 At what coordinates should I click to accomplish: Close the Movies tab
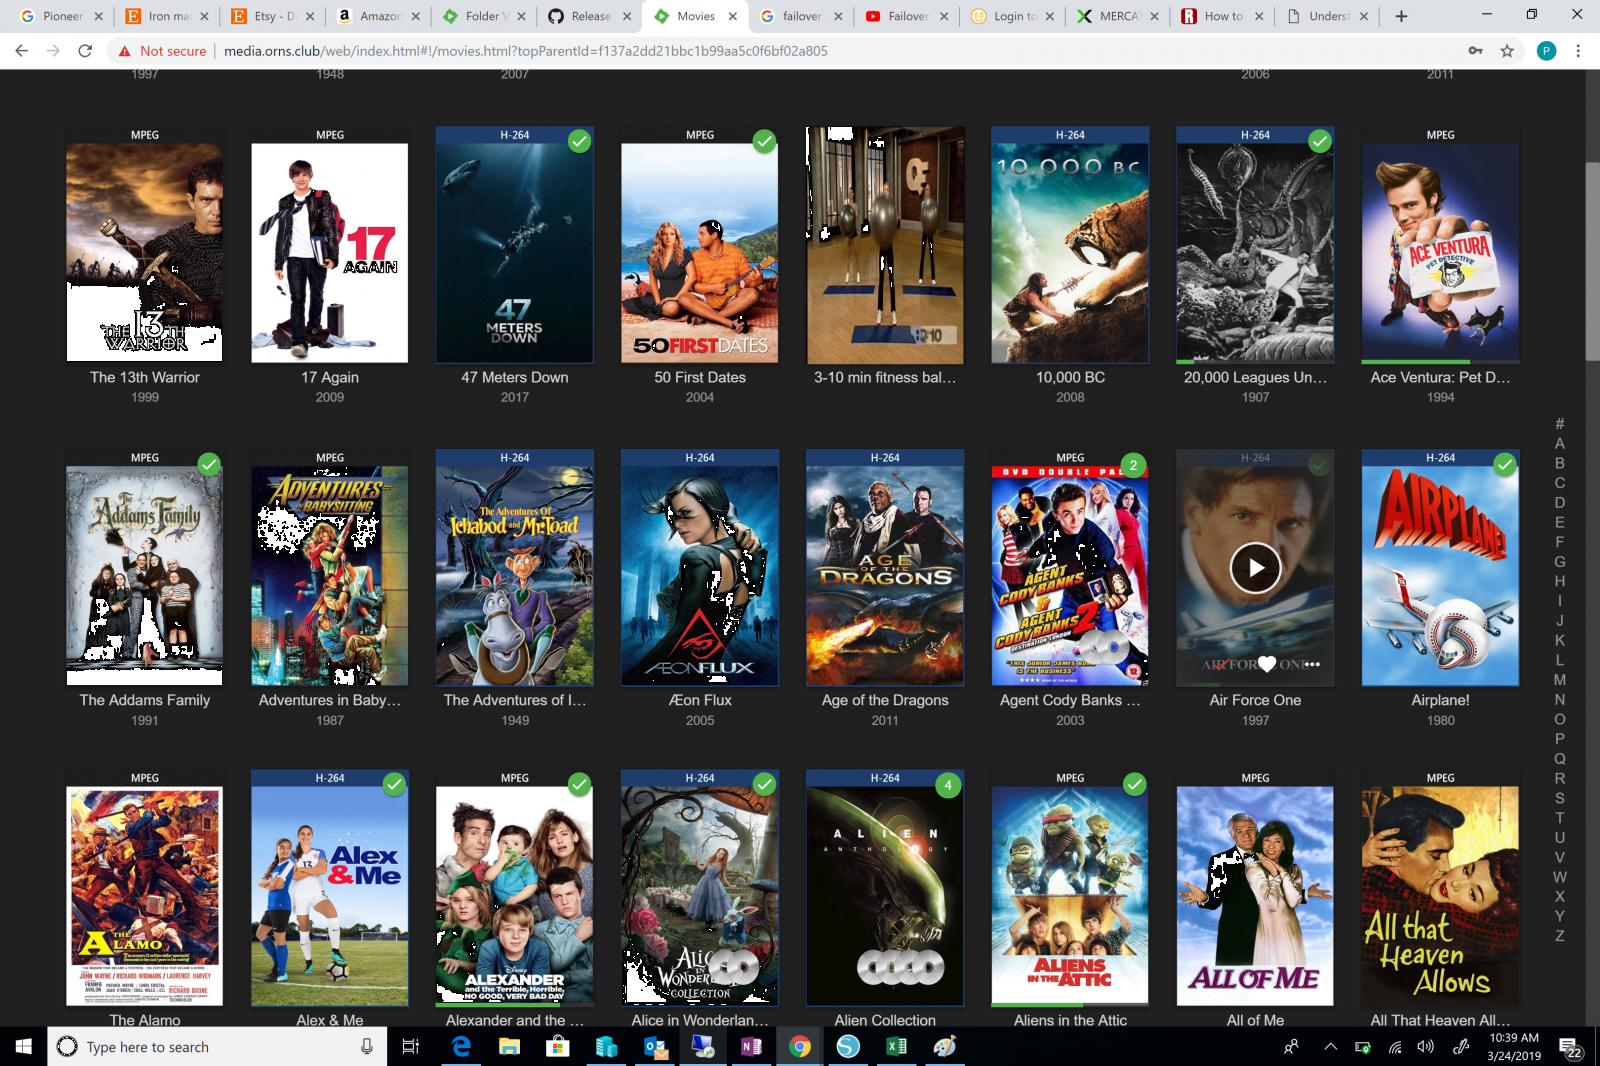point(733,16)
